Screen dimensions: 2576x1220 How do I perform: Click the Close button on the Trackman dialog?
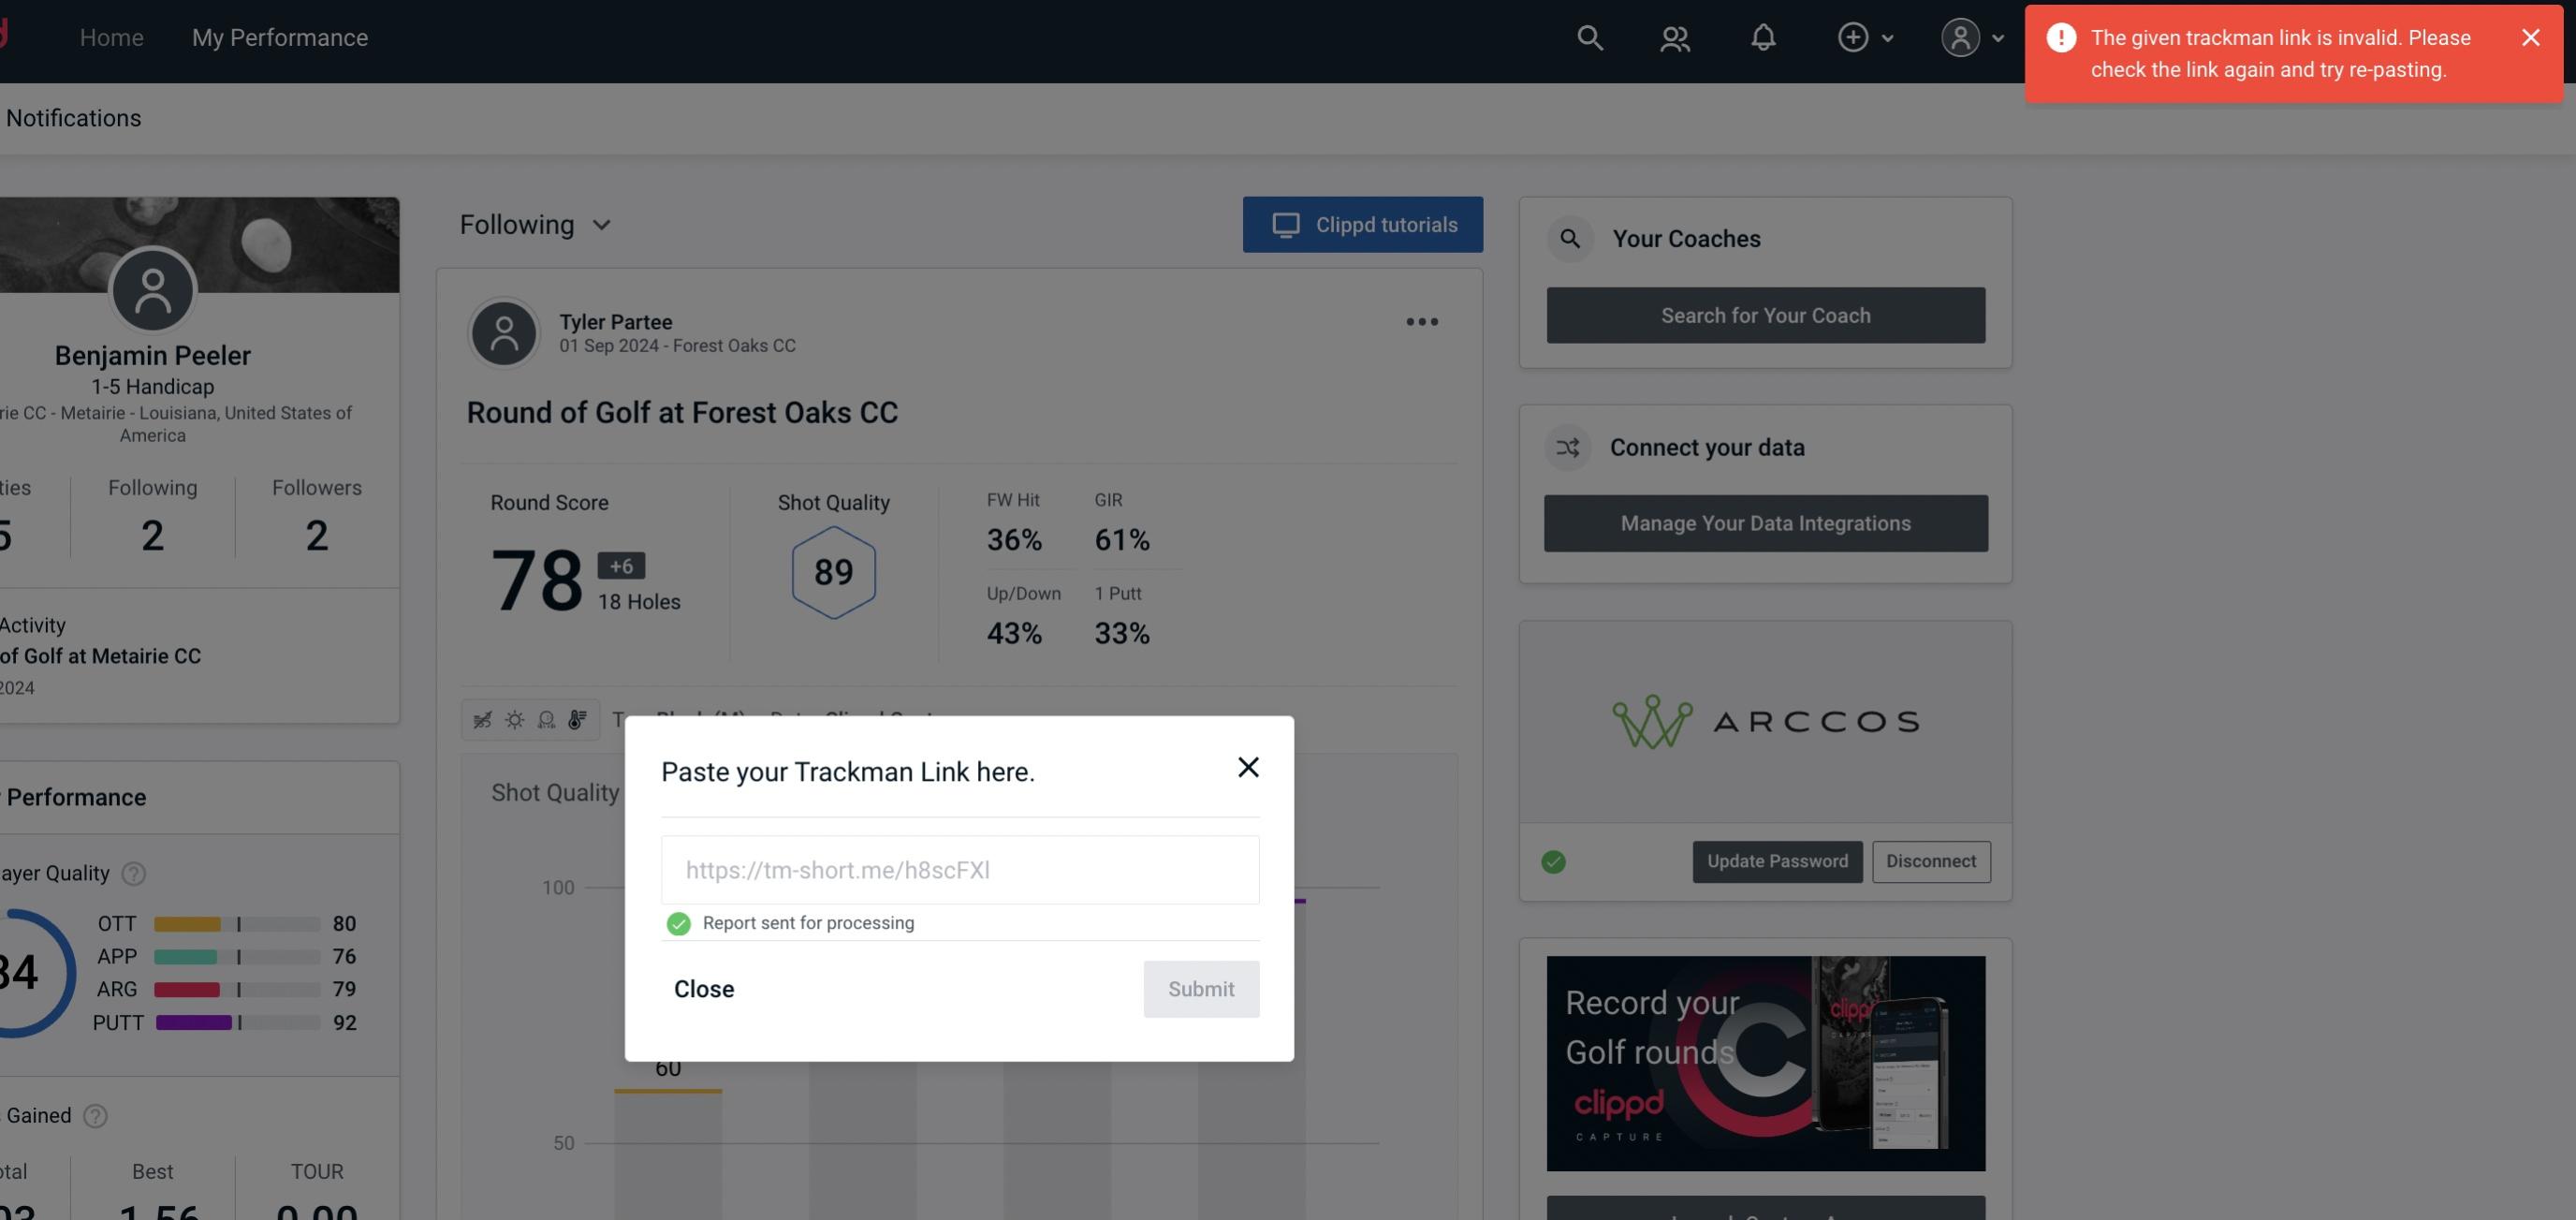point(703,988)
